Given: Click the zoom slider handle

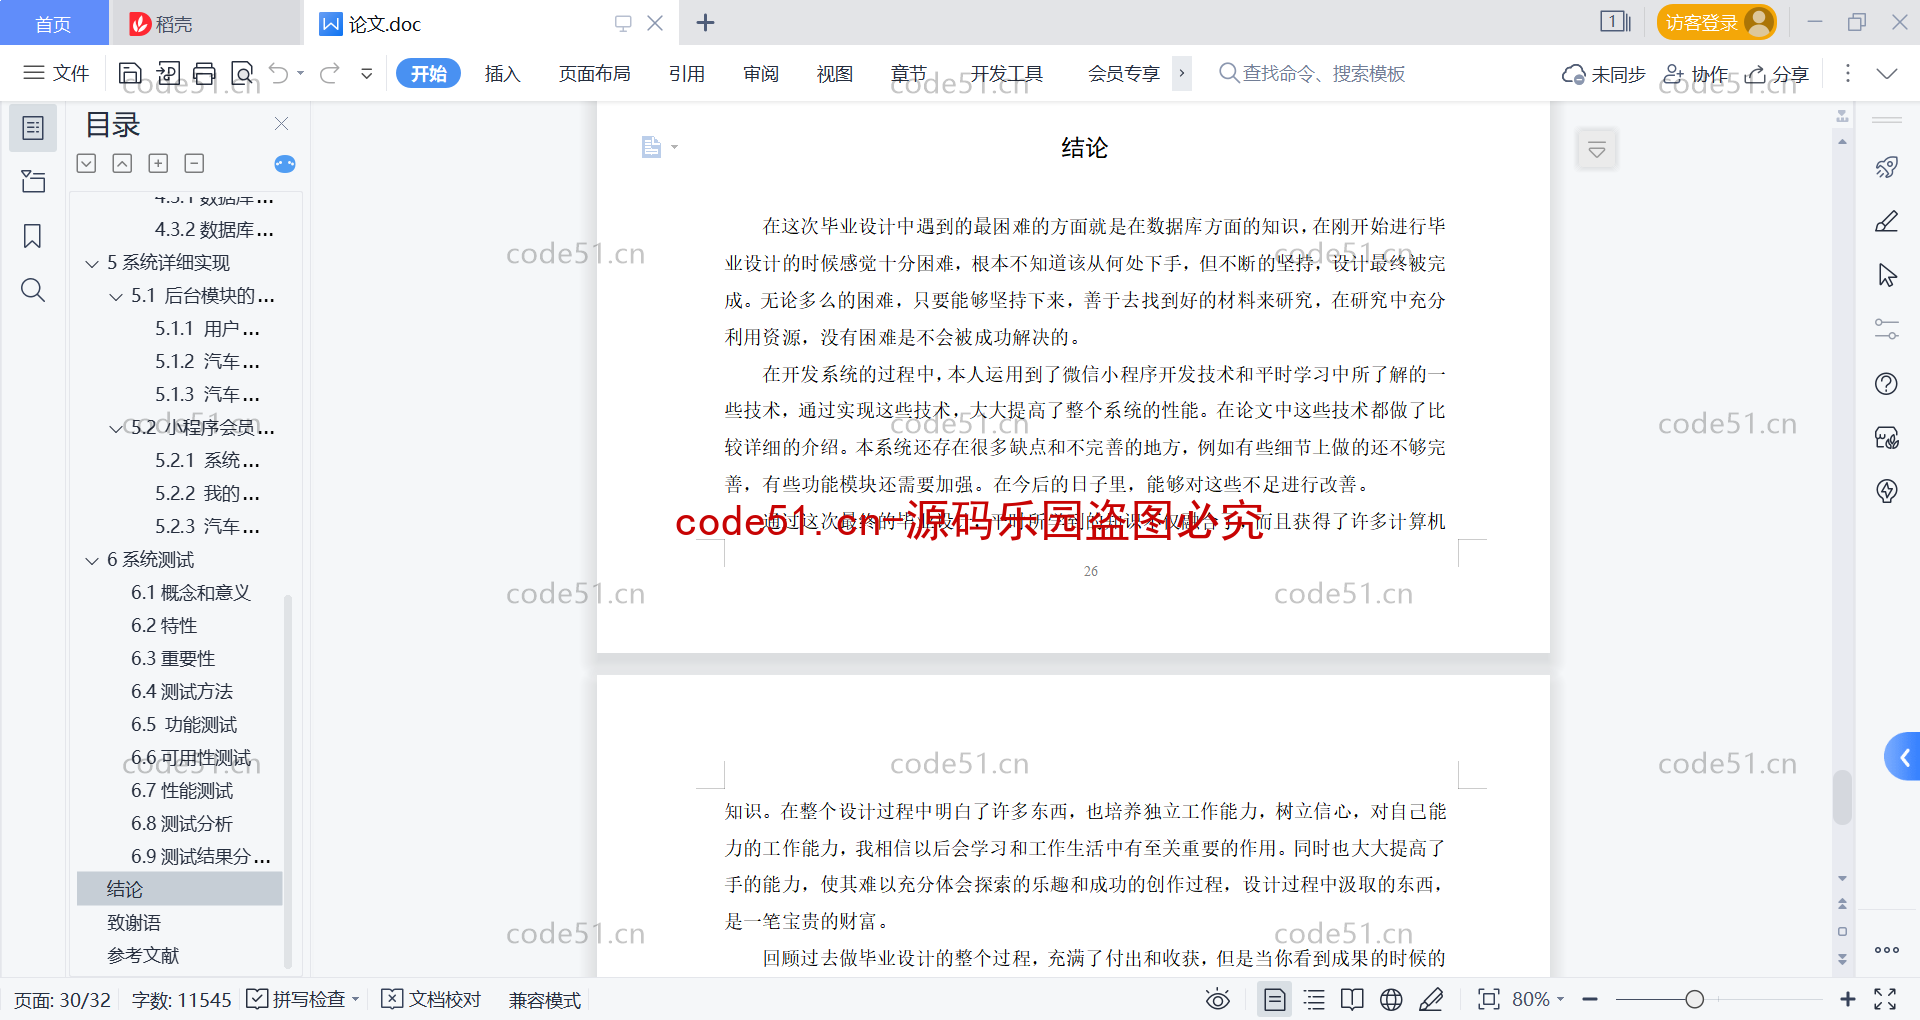Looking at the screenshot, I should pyautogui.click(x=1694, y=999).
